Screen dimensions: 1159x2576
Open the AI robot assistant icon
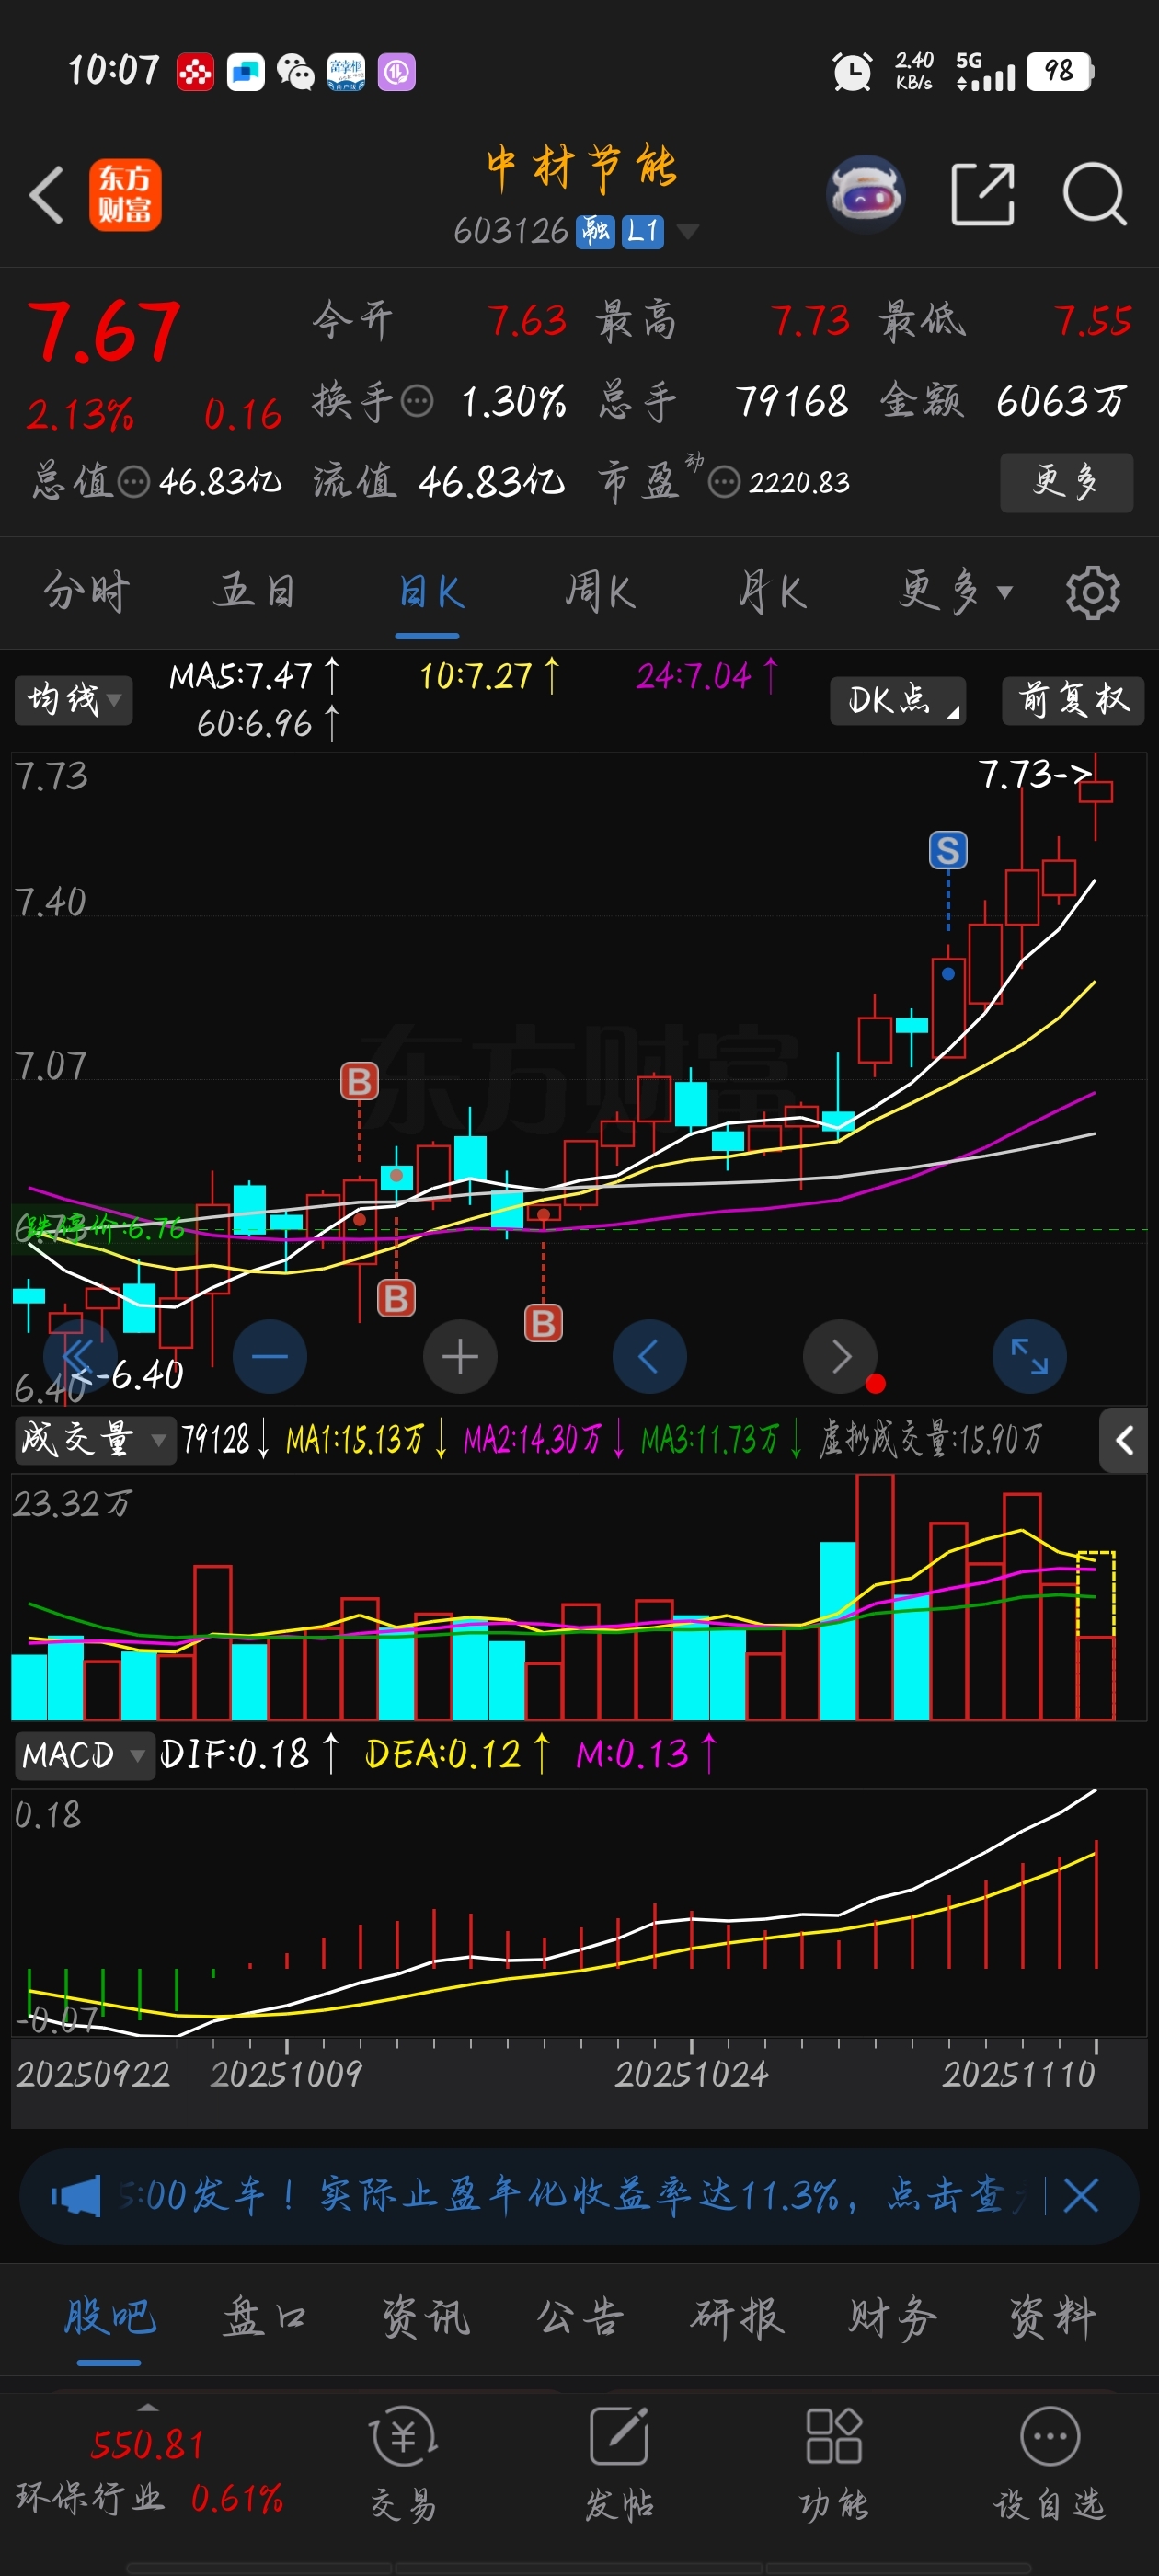(x=866, y=194)
